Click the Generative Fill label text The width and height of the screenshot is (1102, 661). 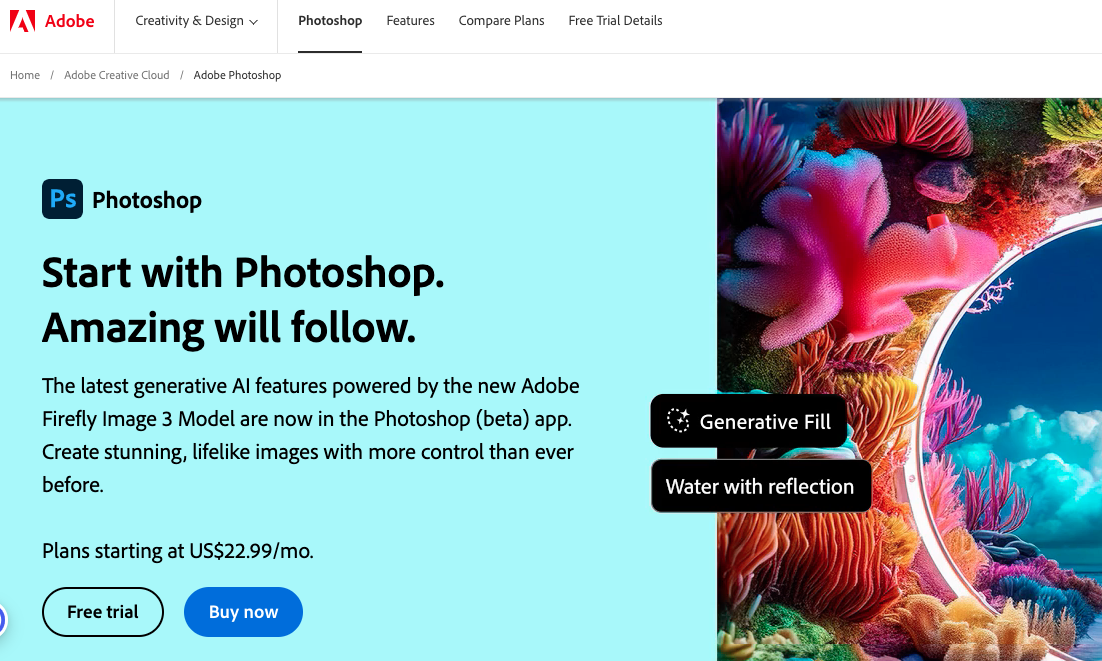pos(765,421)
